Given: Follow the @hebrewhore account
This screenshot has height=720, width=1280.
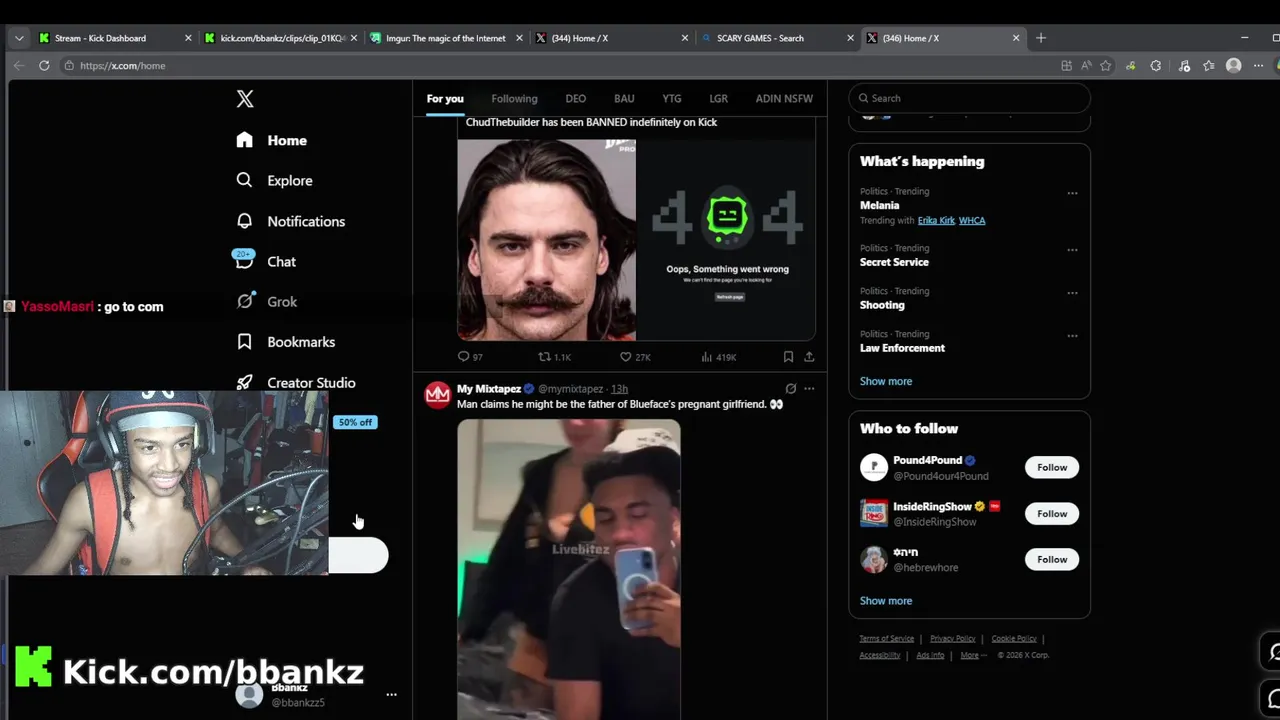Looking at the screenshot, I should point(1052,559).
